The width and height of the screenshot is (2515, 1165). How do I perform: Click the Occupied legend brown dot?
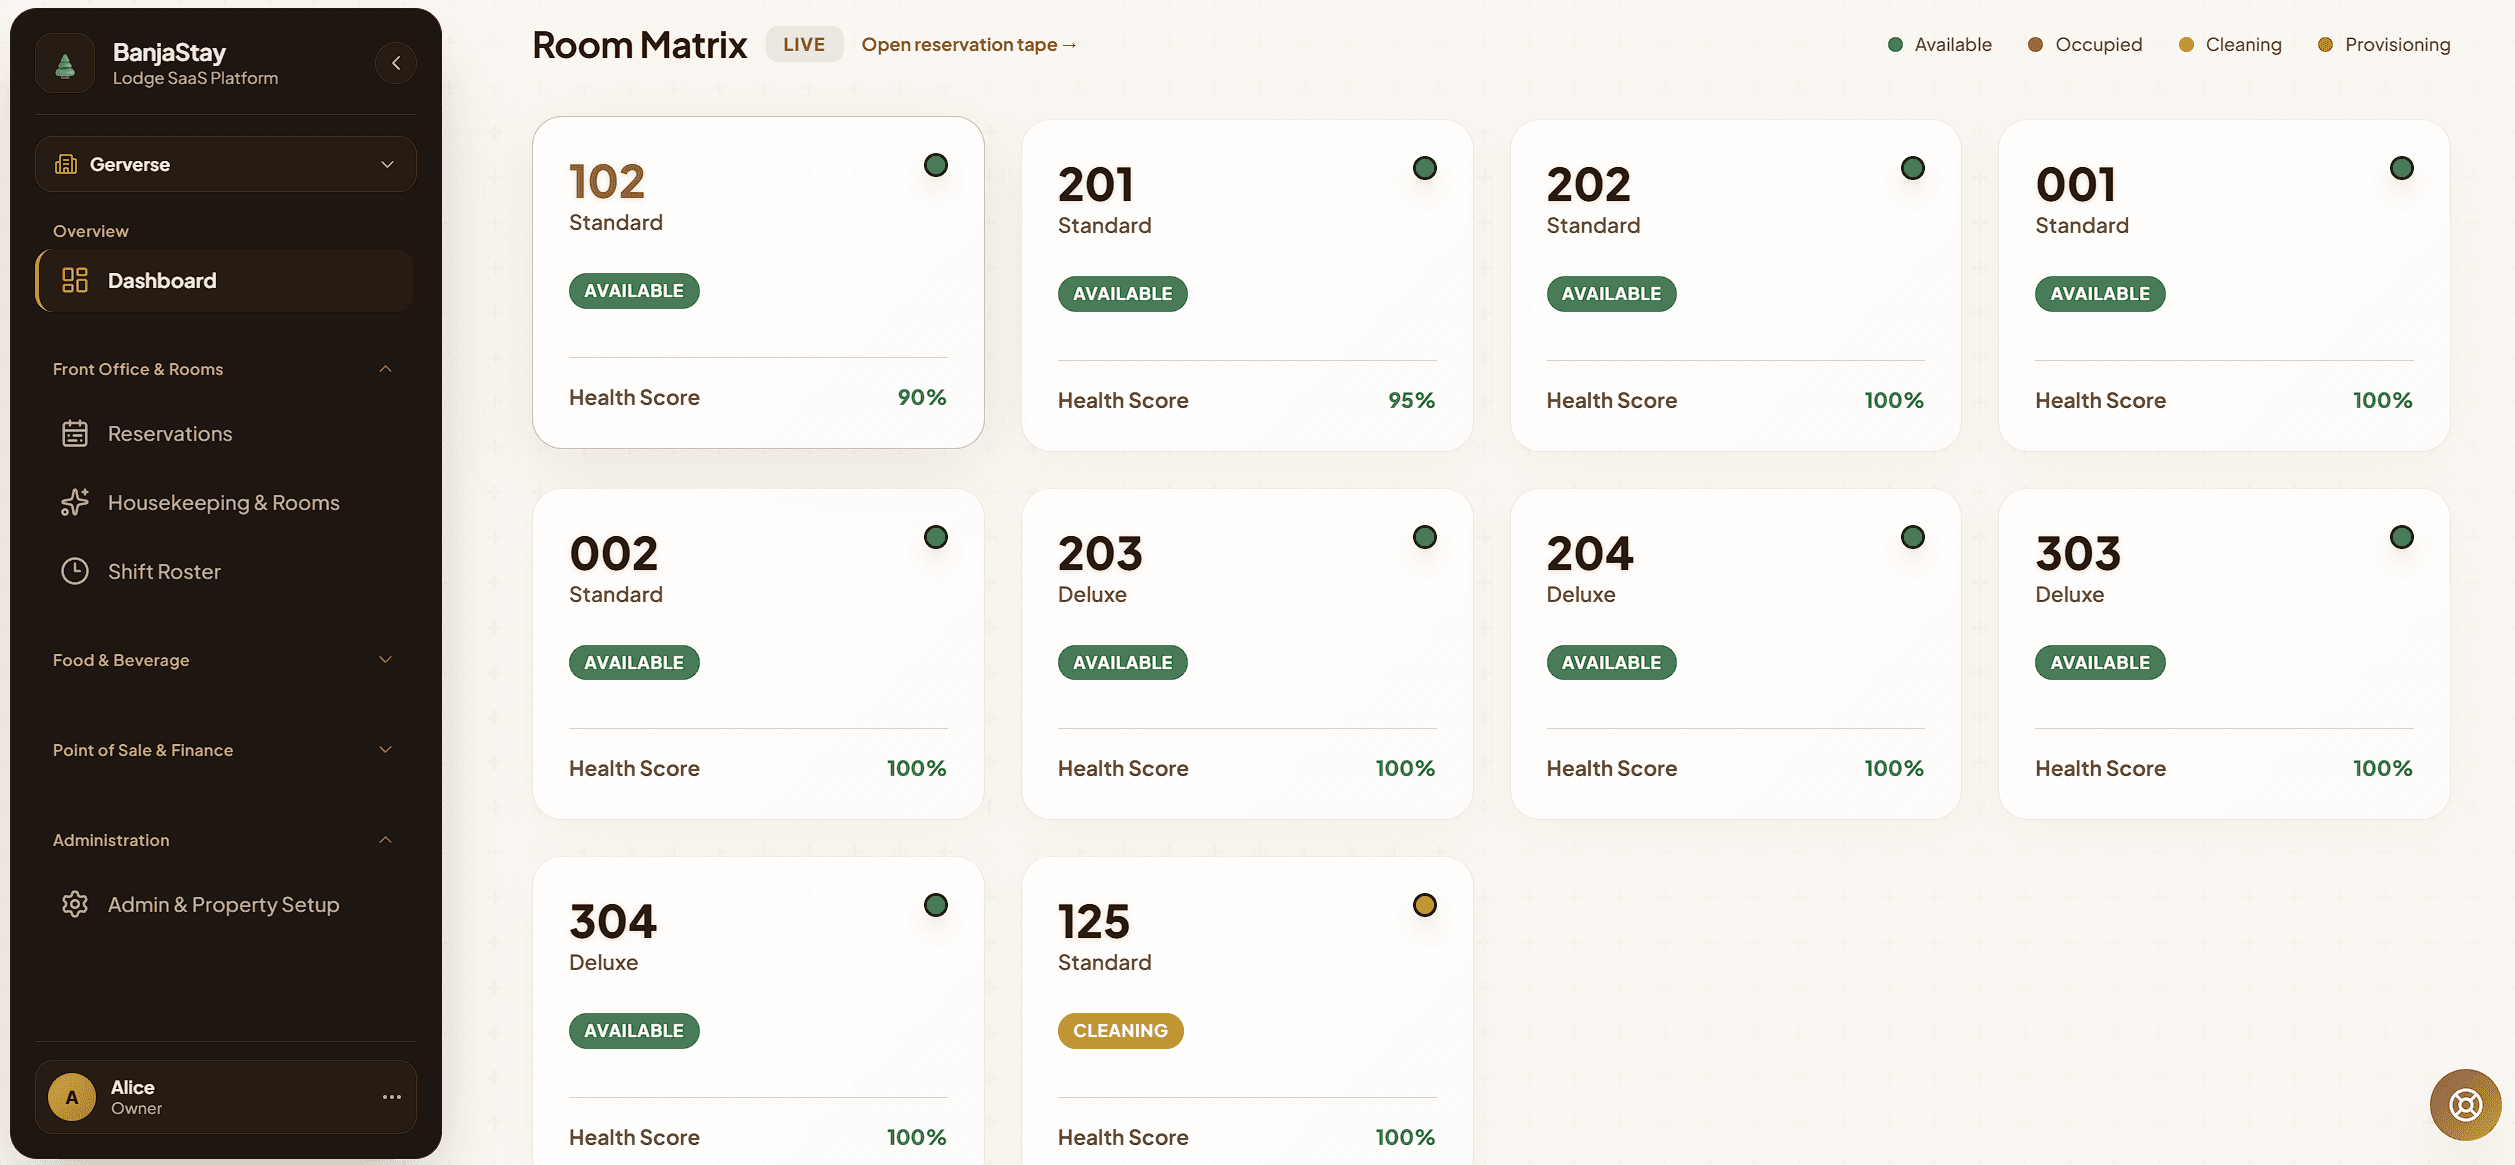pos(2035,45)
